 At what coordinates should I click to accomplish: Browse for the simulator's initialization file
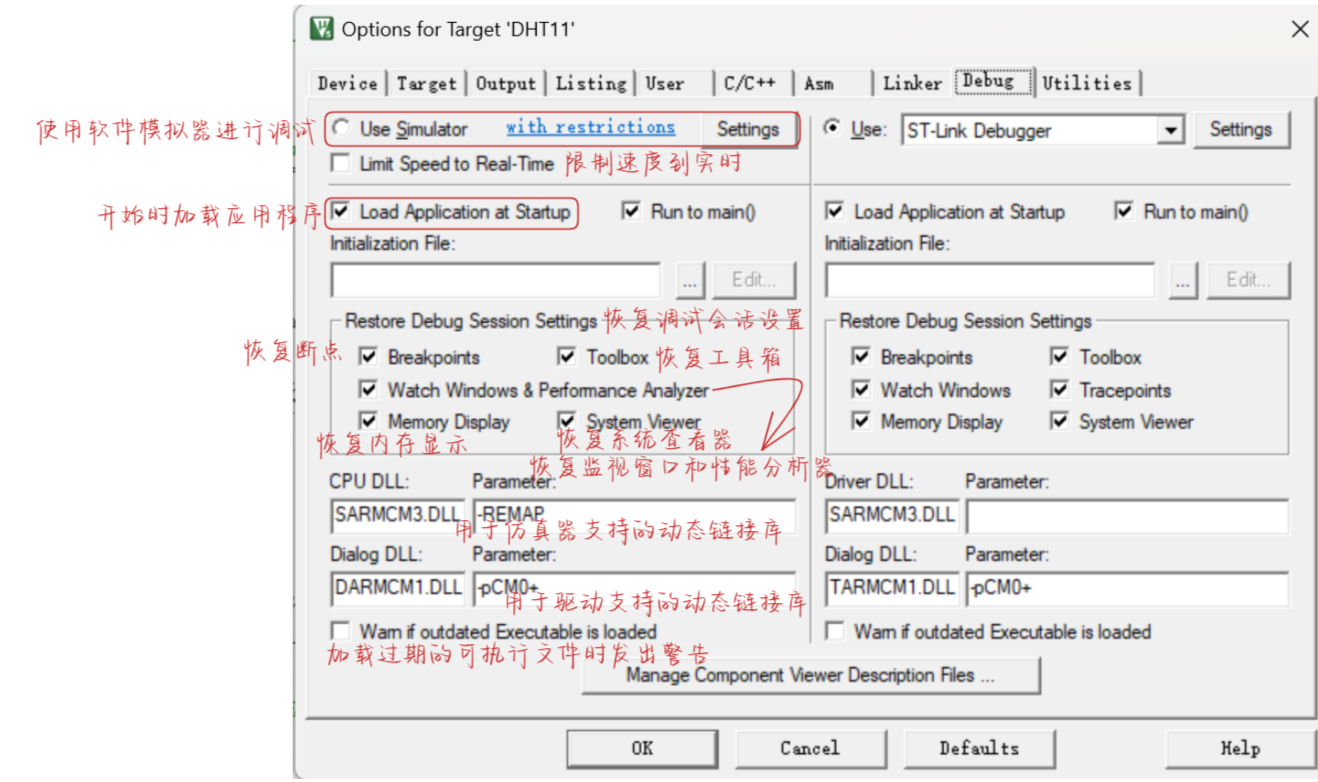coord(689,280)
